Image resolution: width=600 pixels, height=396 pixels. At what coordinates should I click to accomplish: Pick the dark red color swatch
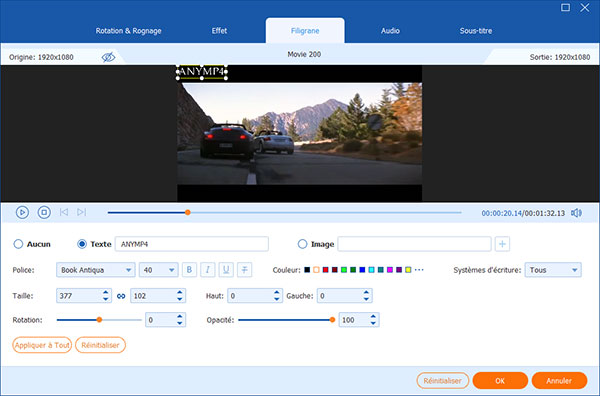(x=334, y=270)
